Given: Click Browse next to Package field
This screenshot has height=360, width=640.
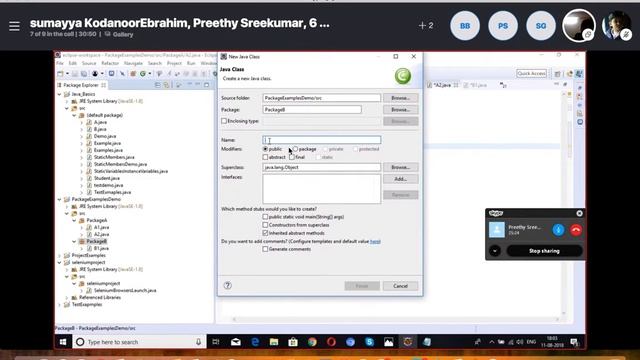Looking at the screenshot, I should 400,110.
